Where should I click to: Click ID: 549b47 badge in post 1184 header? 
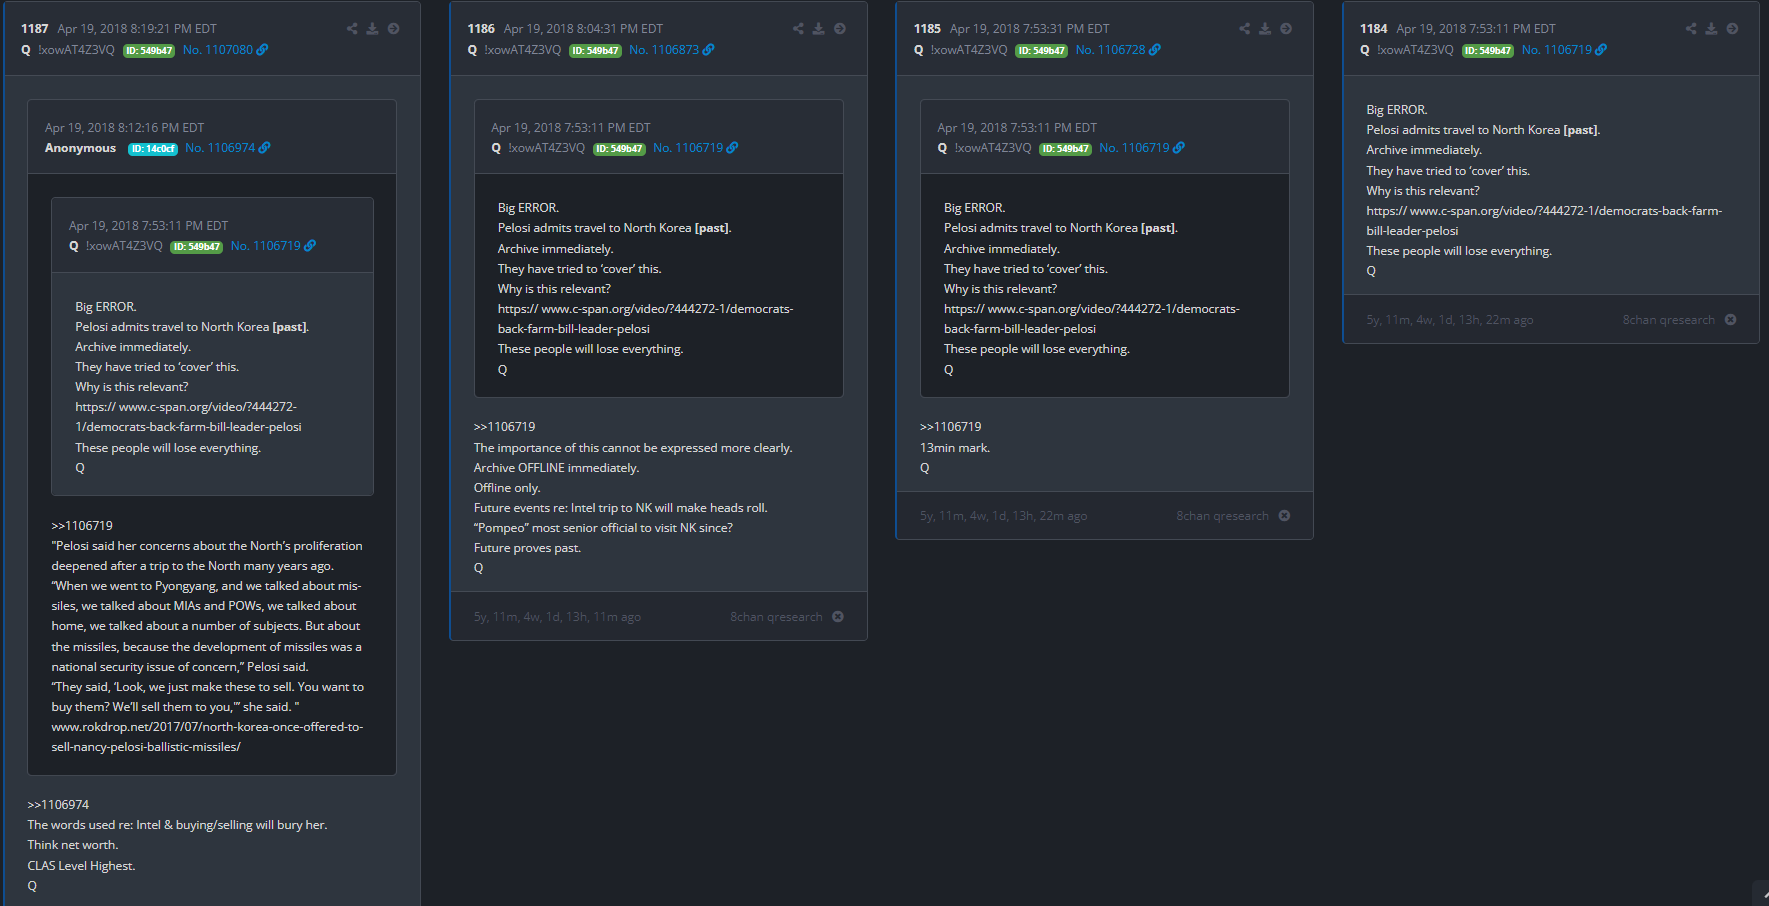tap(1488, 51)
